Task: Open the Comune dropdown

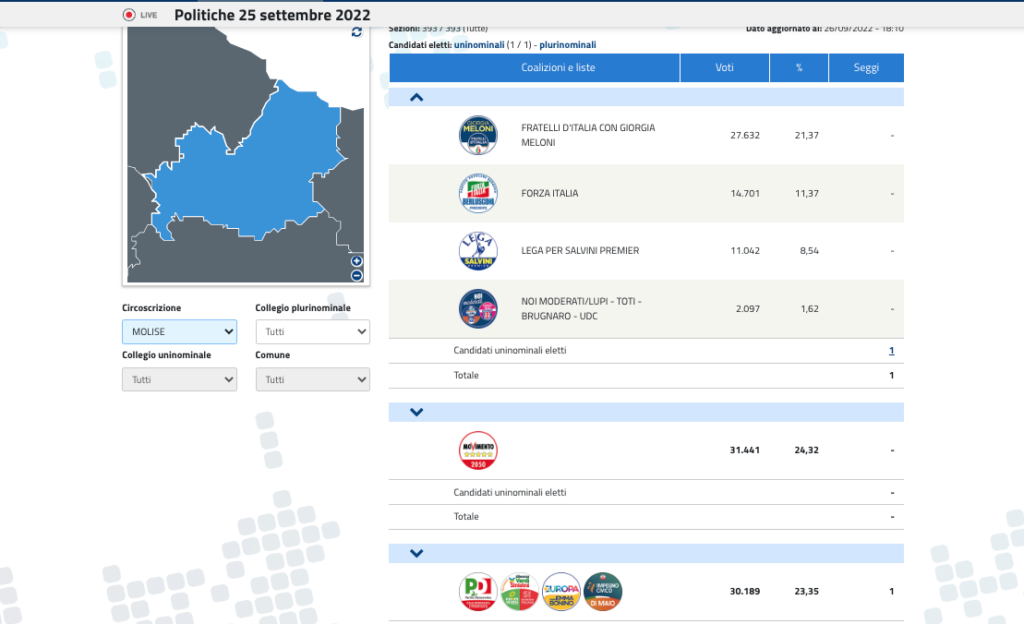Action: pyautogui.click(x=313, y=379)
